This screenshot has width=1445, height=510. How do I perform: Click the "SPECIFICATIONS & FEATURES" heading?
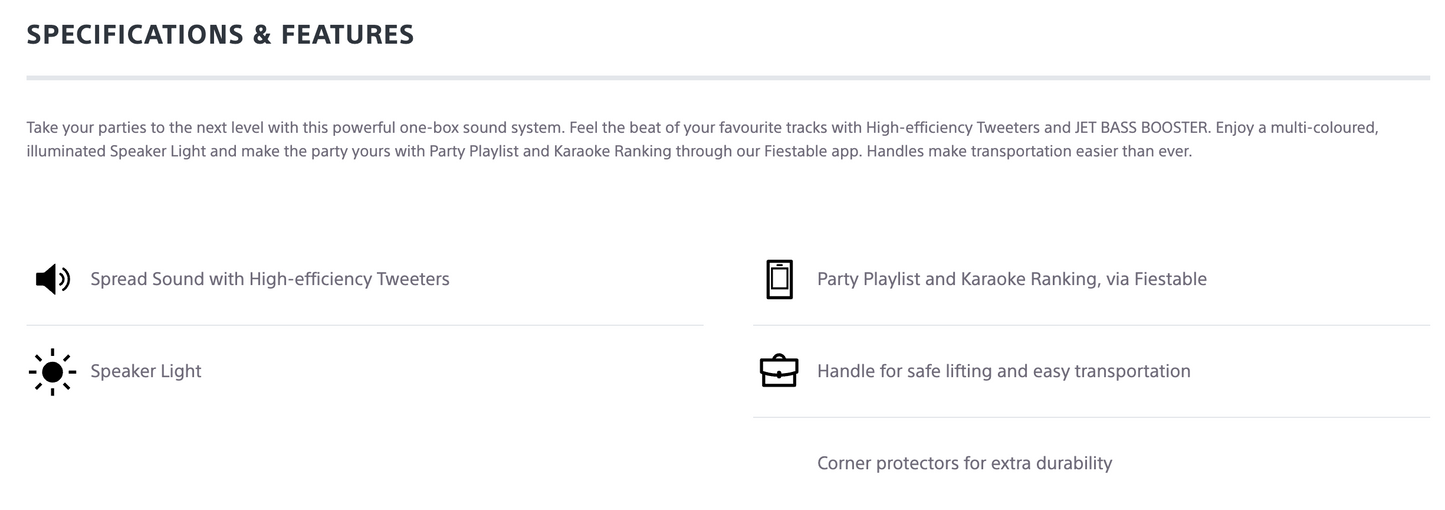coord(220,34)
